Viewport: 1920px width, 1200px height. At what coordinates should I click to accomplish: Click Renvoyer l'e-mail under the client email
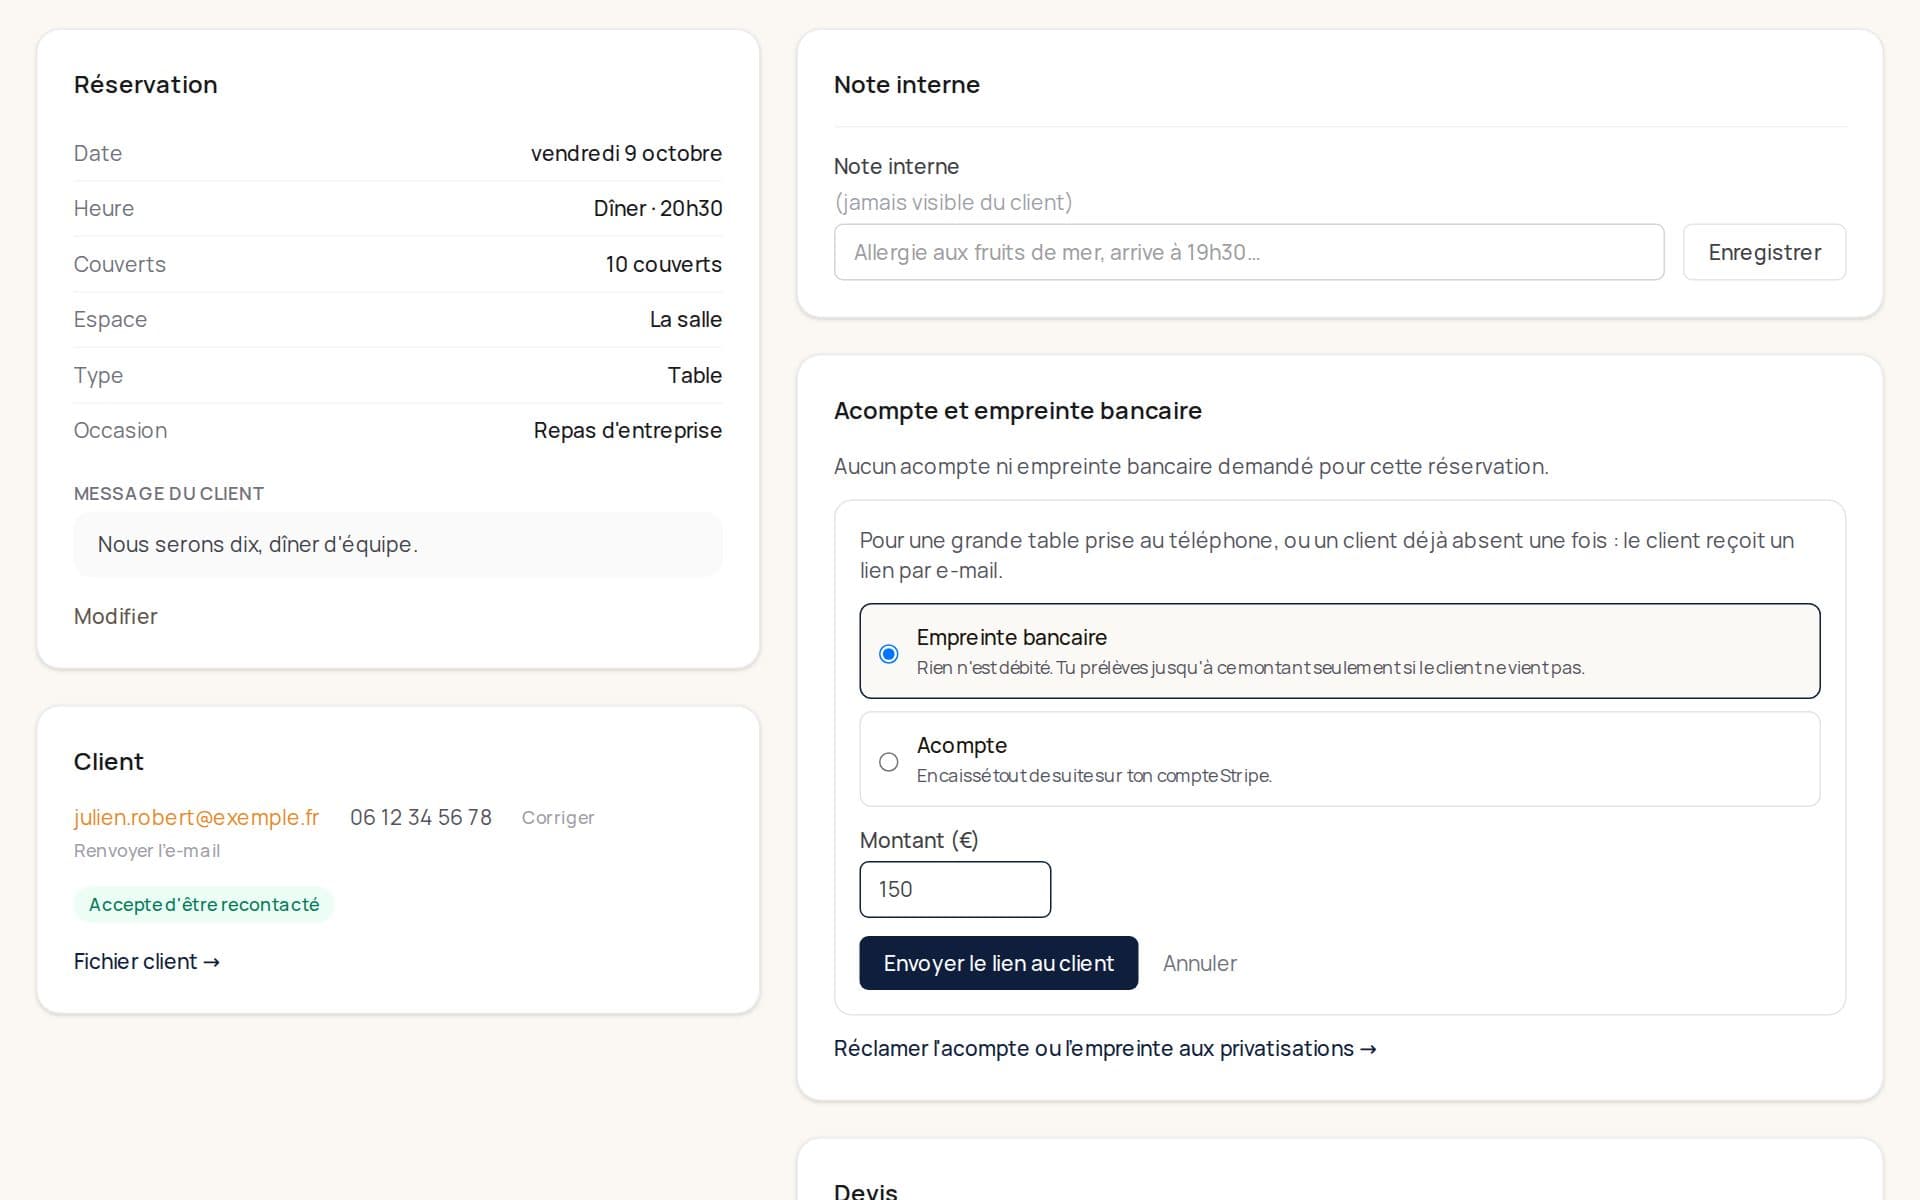[147, 850]
